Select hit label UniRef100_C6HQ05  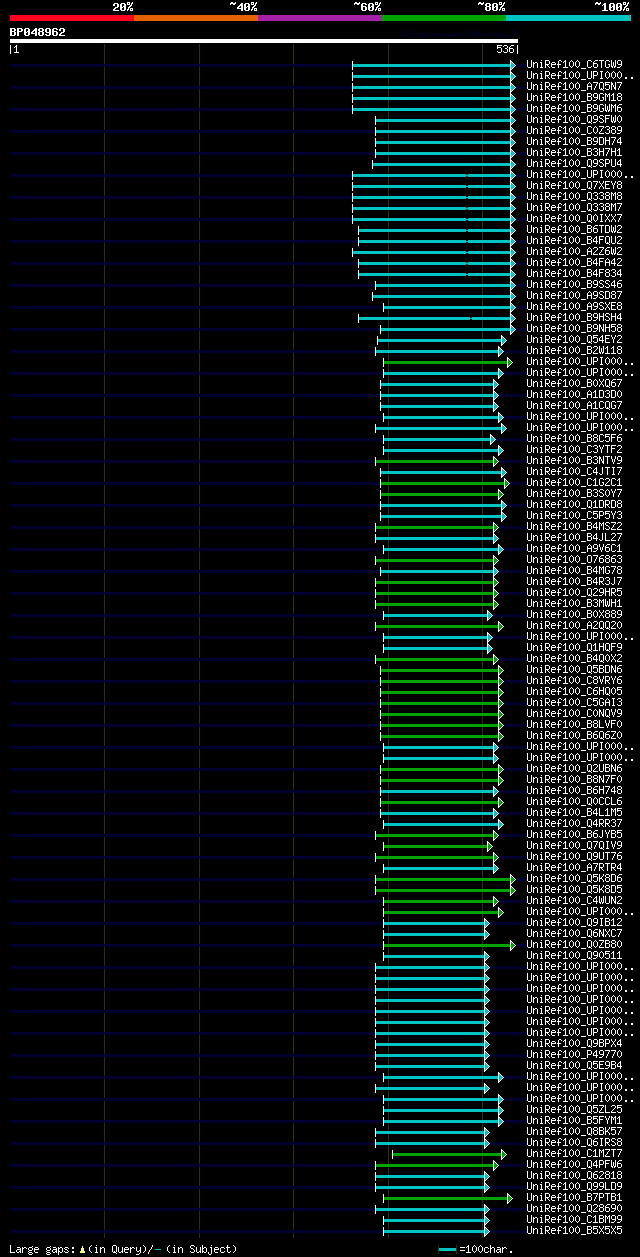click(x=575, y=692)
